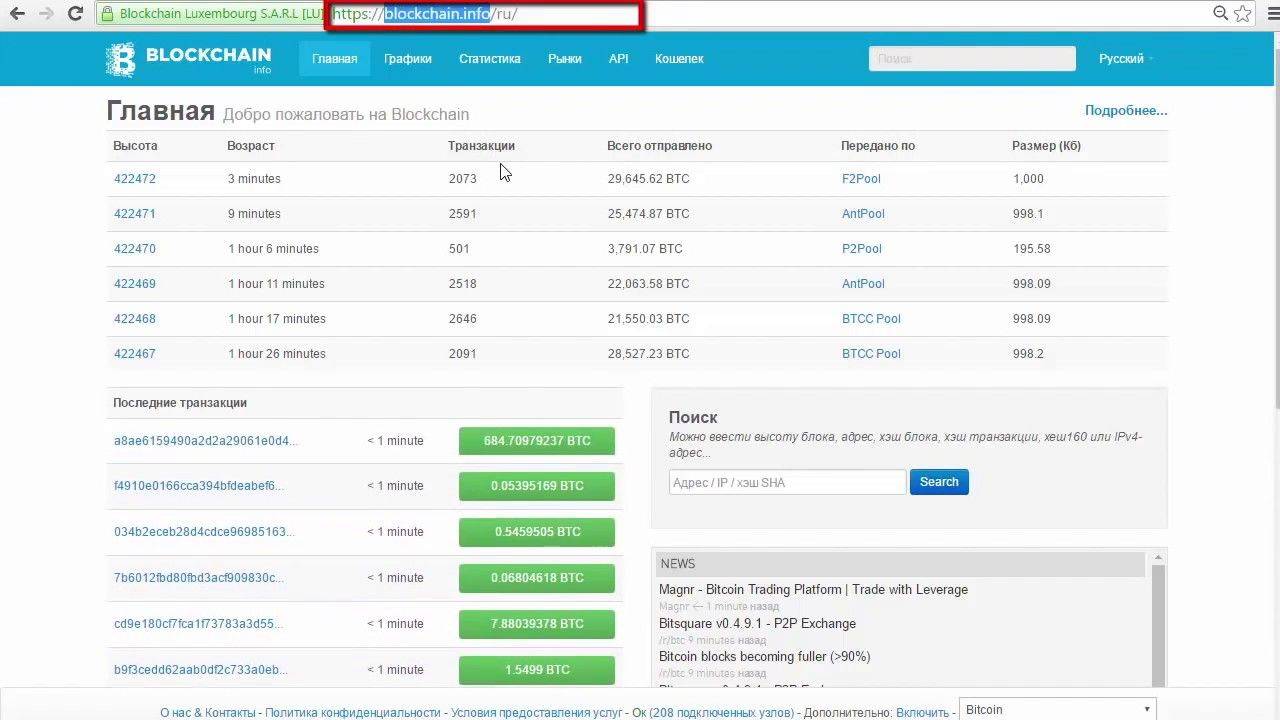
Task: Click the 0.05395169 BTC amount button
Action: [x=537, y=486]
